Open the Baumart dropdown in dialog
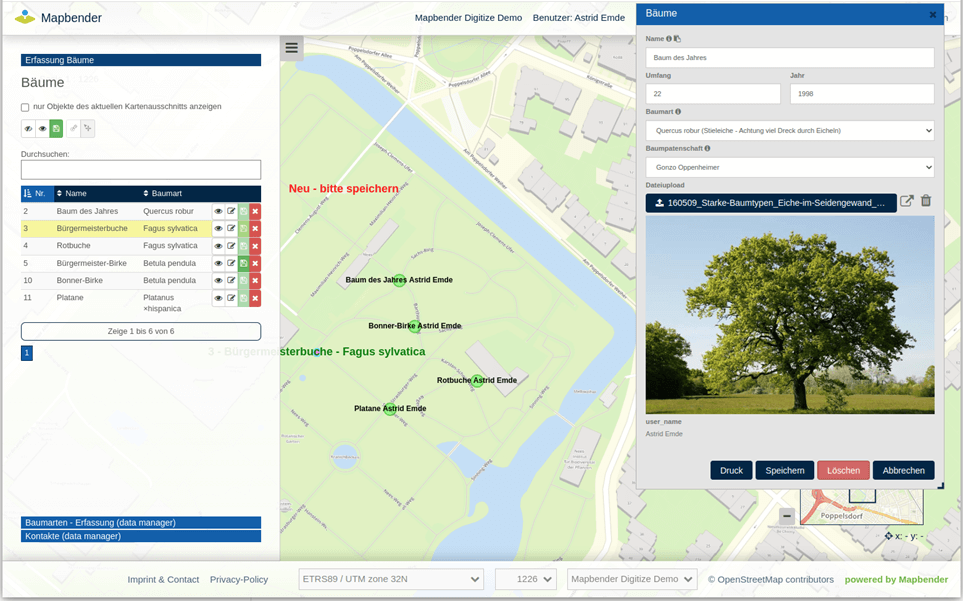 (x=789, y=131)
